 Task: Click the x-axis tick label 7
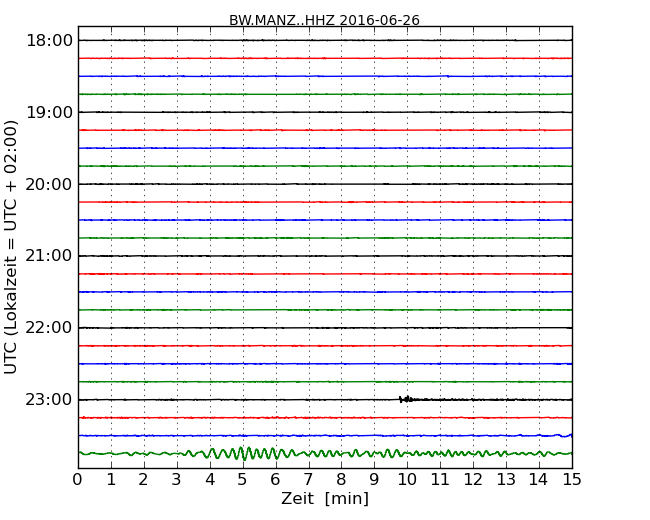pyautogui.click(x=308, y=480)
